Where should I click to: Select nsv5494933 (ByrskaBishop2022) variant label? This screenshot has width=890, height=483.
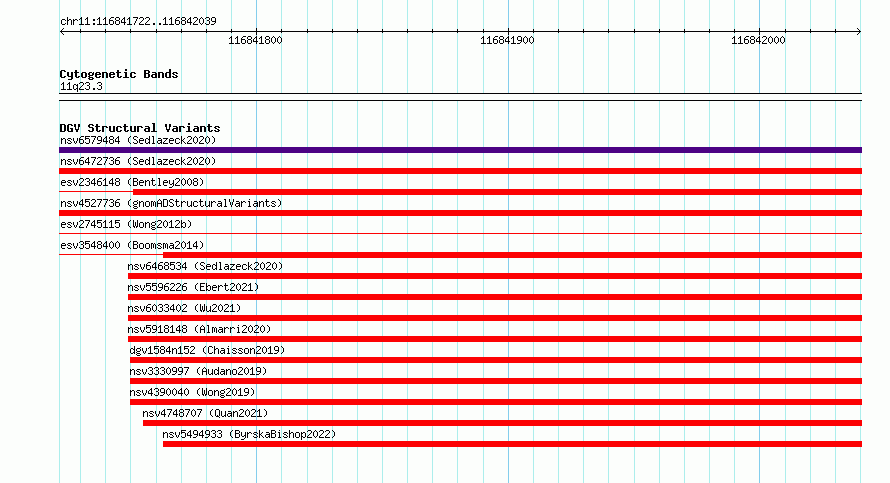click(249, 434)
